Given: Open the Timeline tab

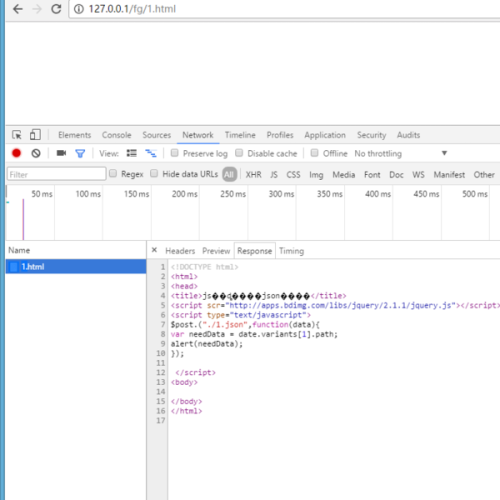Looking at the screenshot, I should (x=240, y=135).
